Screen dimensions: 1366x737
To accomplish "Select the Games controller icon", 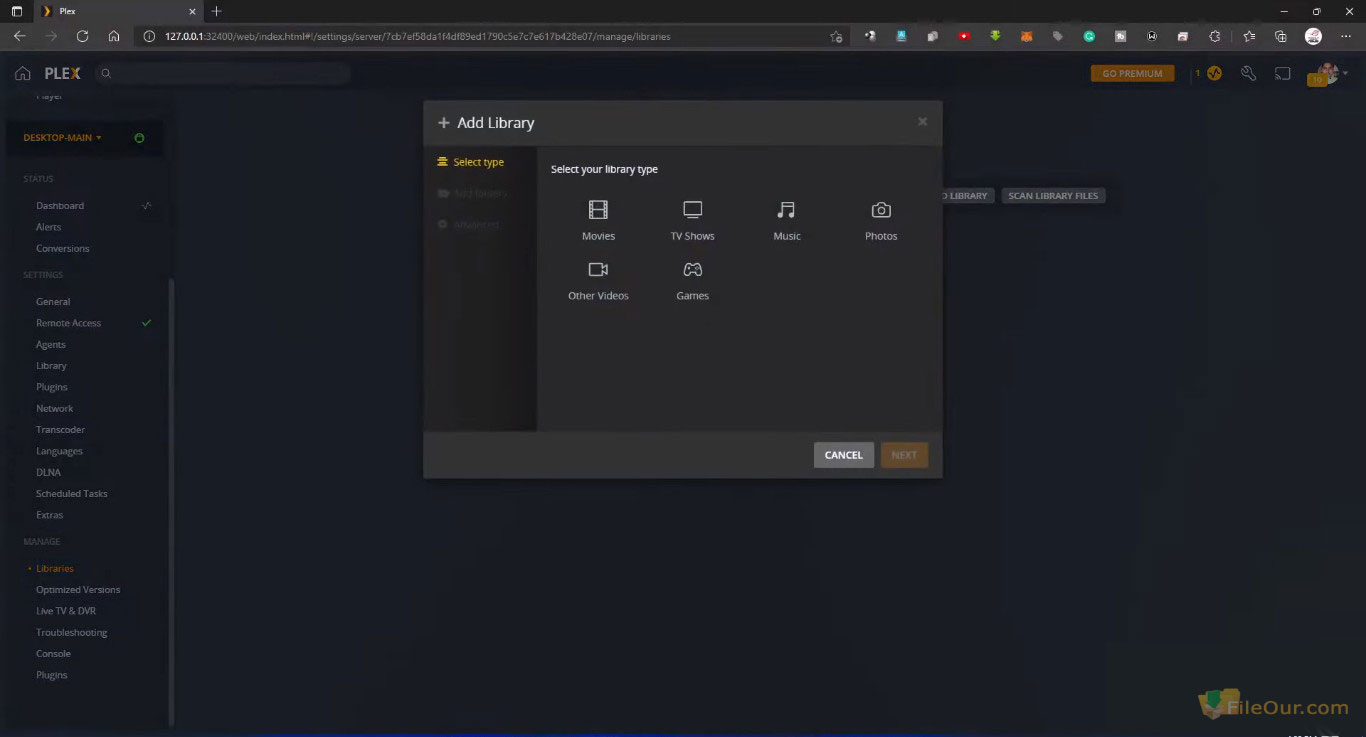I will [x=692, y=269].
